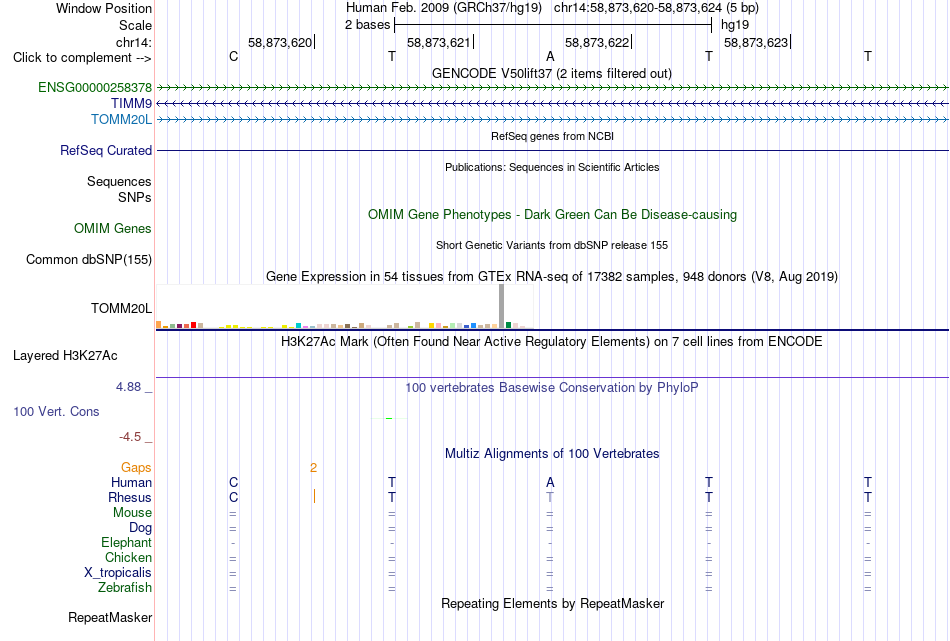Screen dimensions: 950x641
Task: Open the Repeating Elements by RepeatMasker title
Action: 552,604
